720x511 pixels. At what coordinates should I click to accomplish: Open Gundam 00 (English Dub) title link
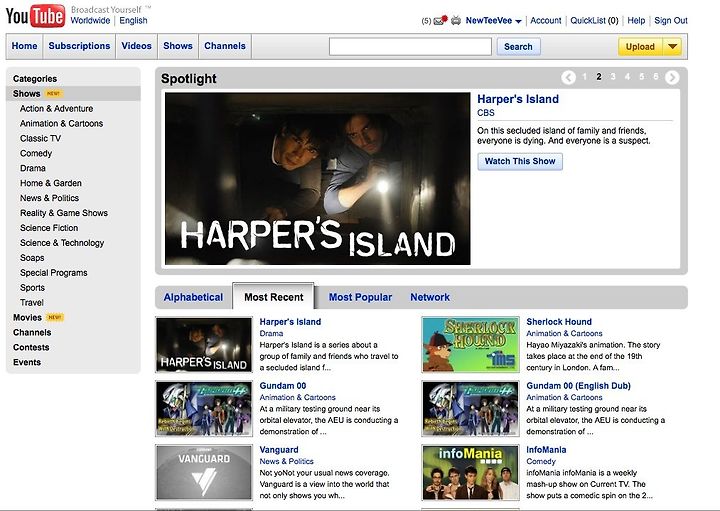pos(579,386)
